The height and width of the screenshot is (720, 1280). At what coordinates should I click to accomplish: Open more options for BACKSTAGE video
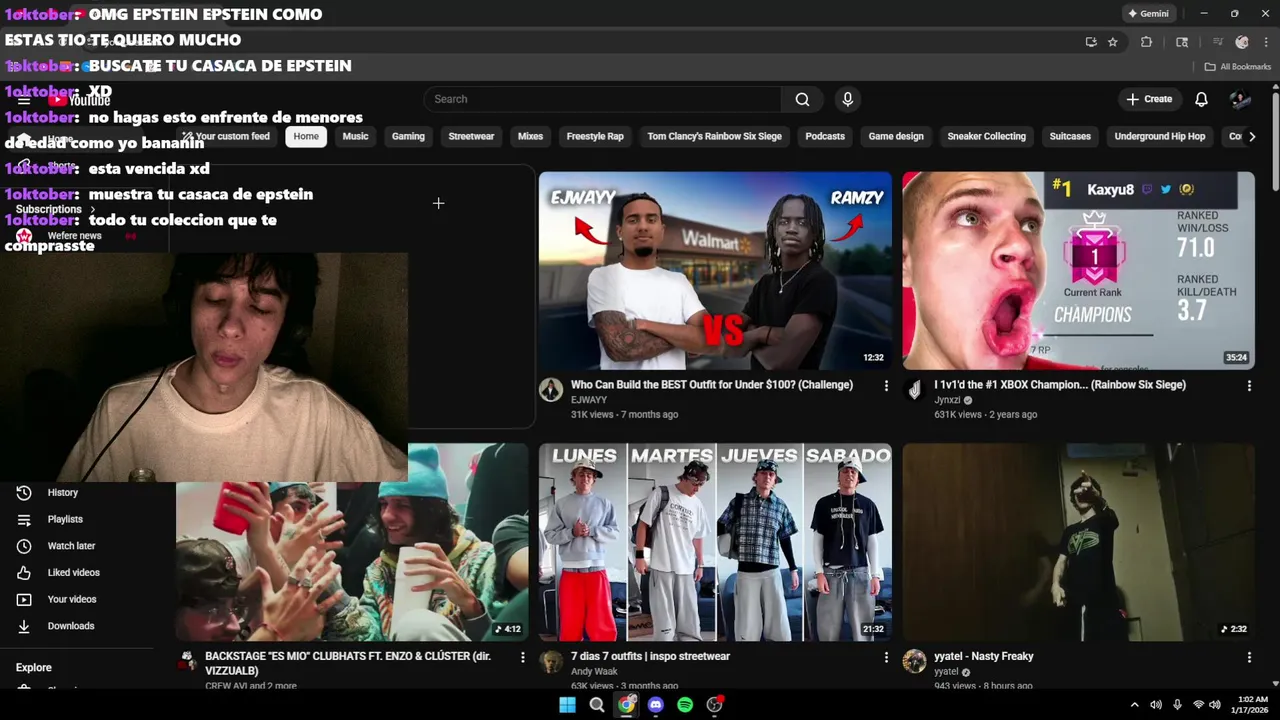tap(522, 657)
